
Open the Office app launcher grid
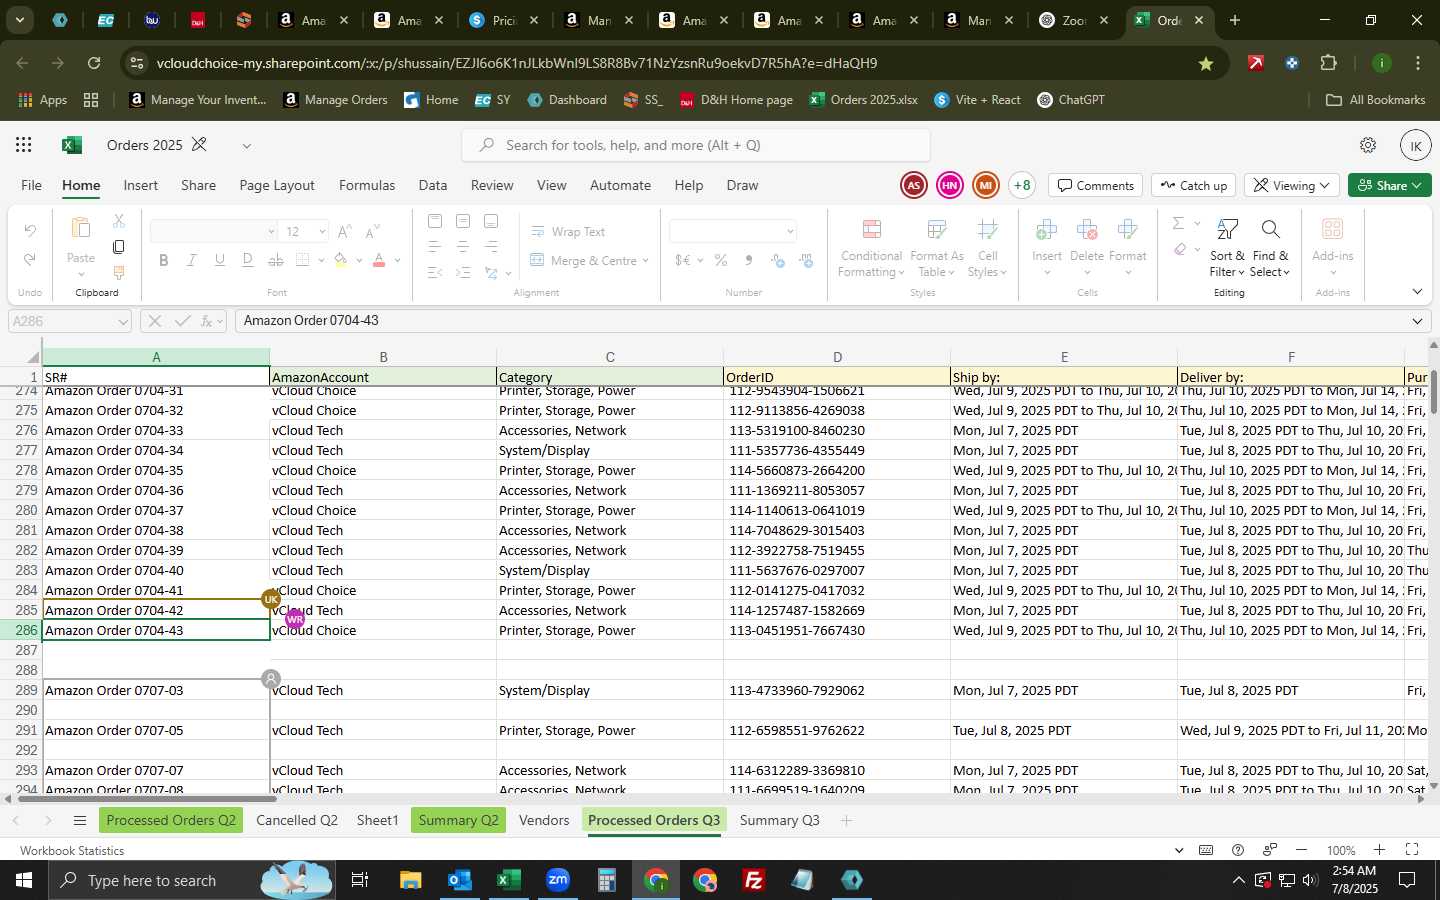point(24,145)
